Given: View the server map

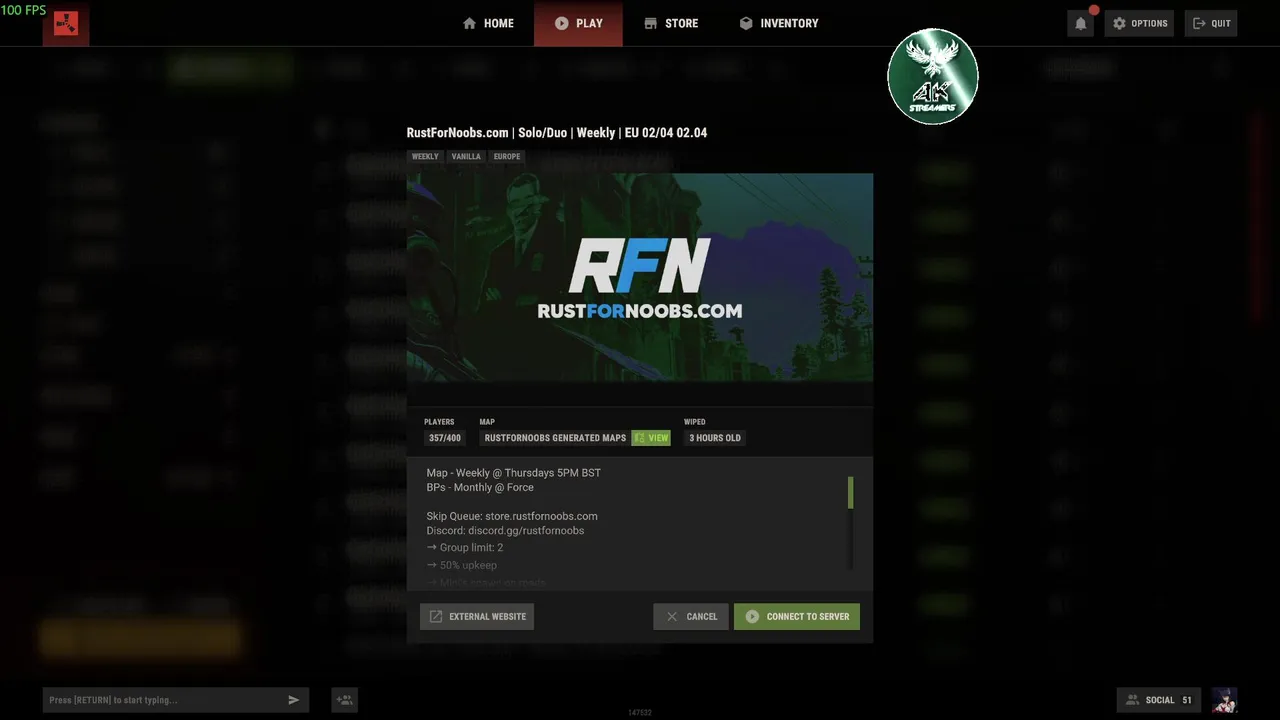Looking at the screenshot, I should 651,438.
